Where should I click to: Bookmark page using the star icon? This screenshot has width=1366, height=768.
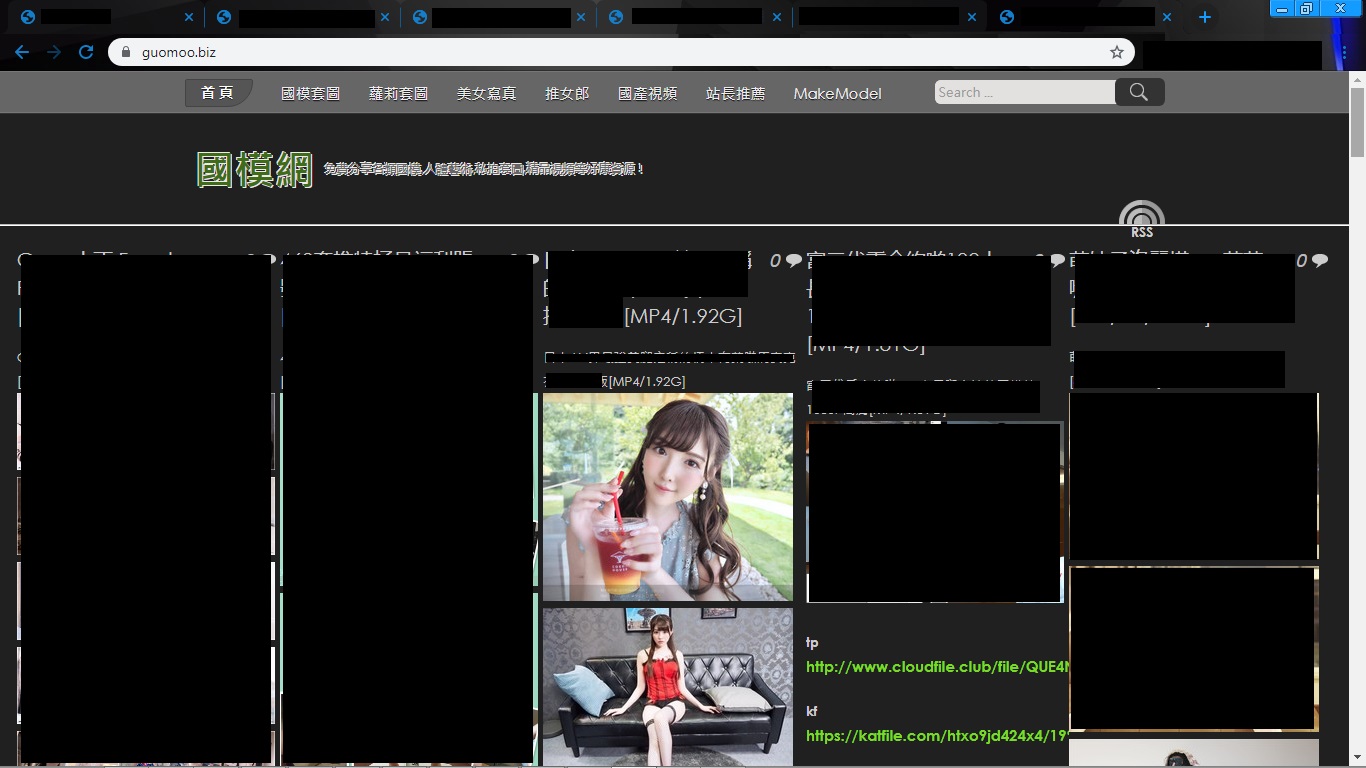click(1117, 52)
